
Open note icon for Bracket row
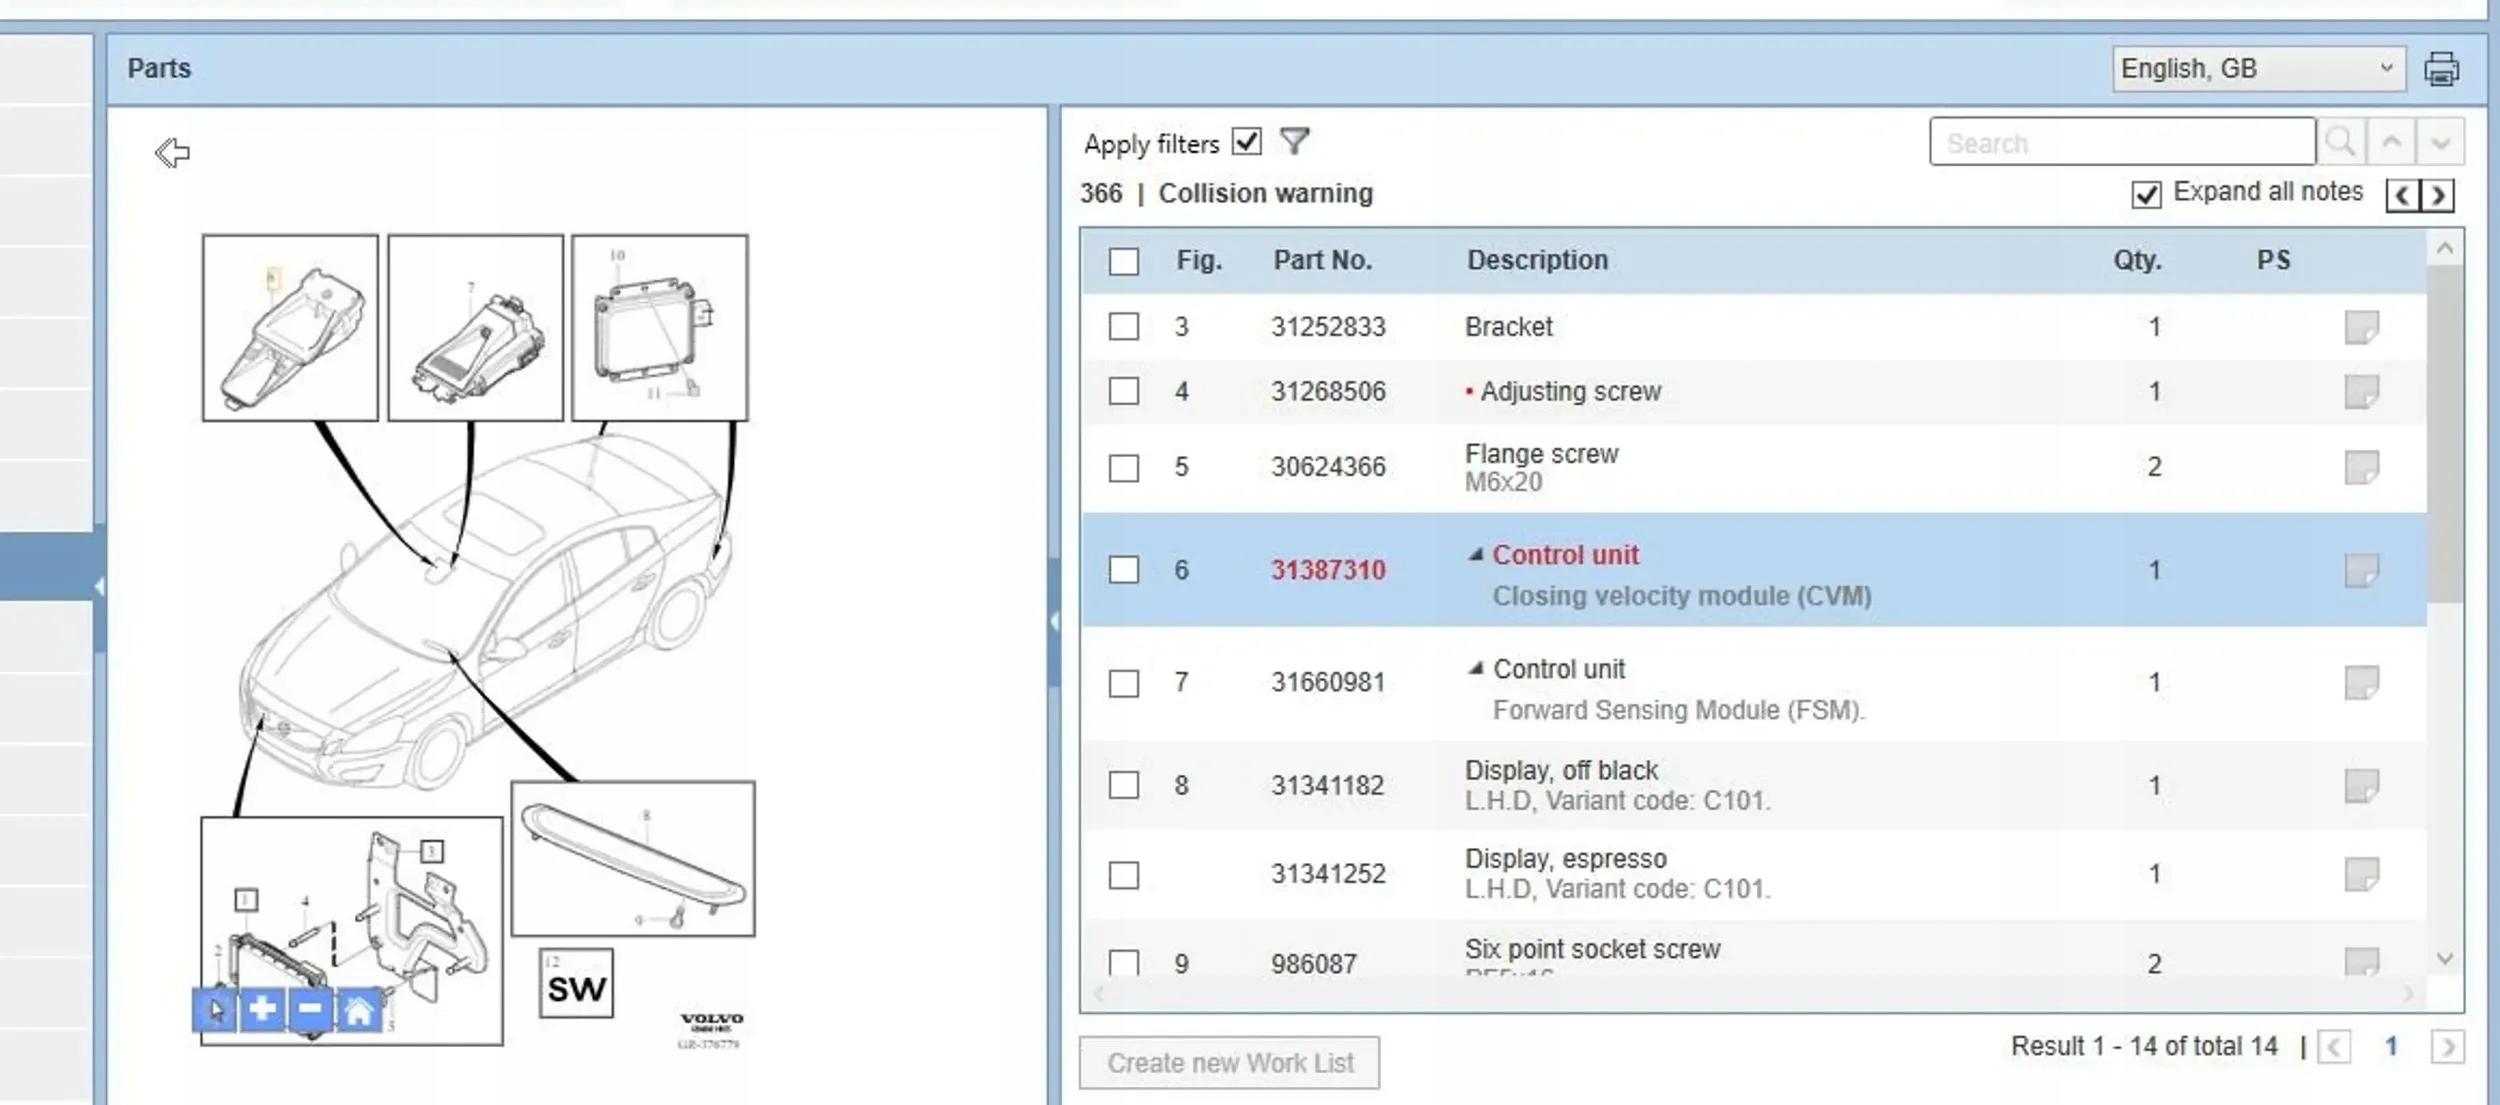[2361, 327]
